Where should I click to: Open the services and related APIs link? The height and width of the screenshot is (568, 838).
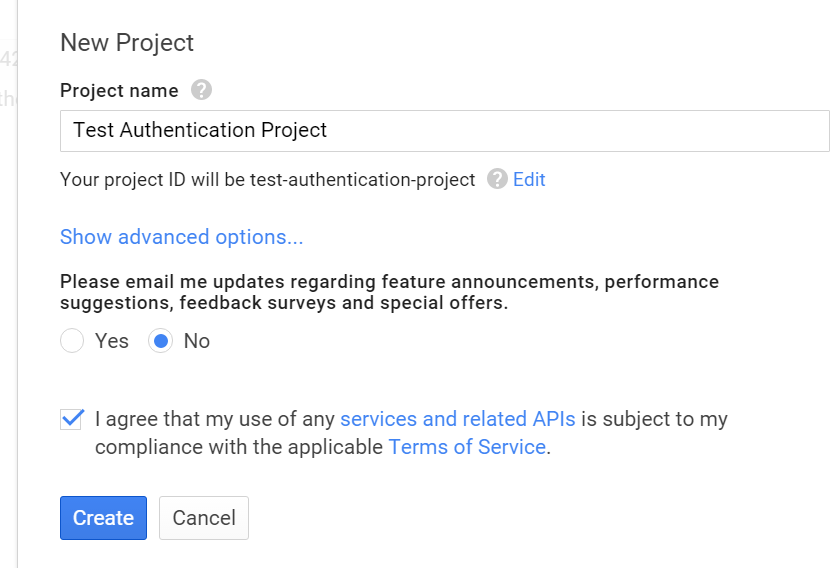[457, 419]
